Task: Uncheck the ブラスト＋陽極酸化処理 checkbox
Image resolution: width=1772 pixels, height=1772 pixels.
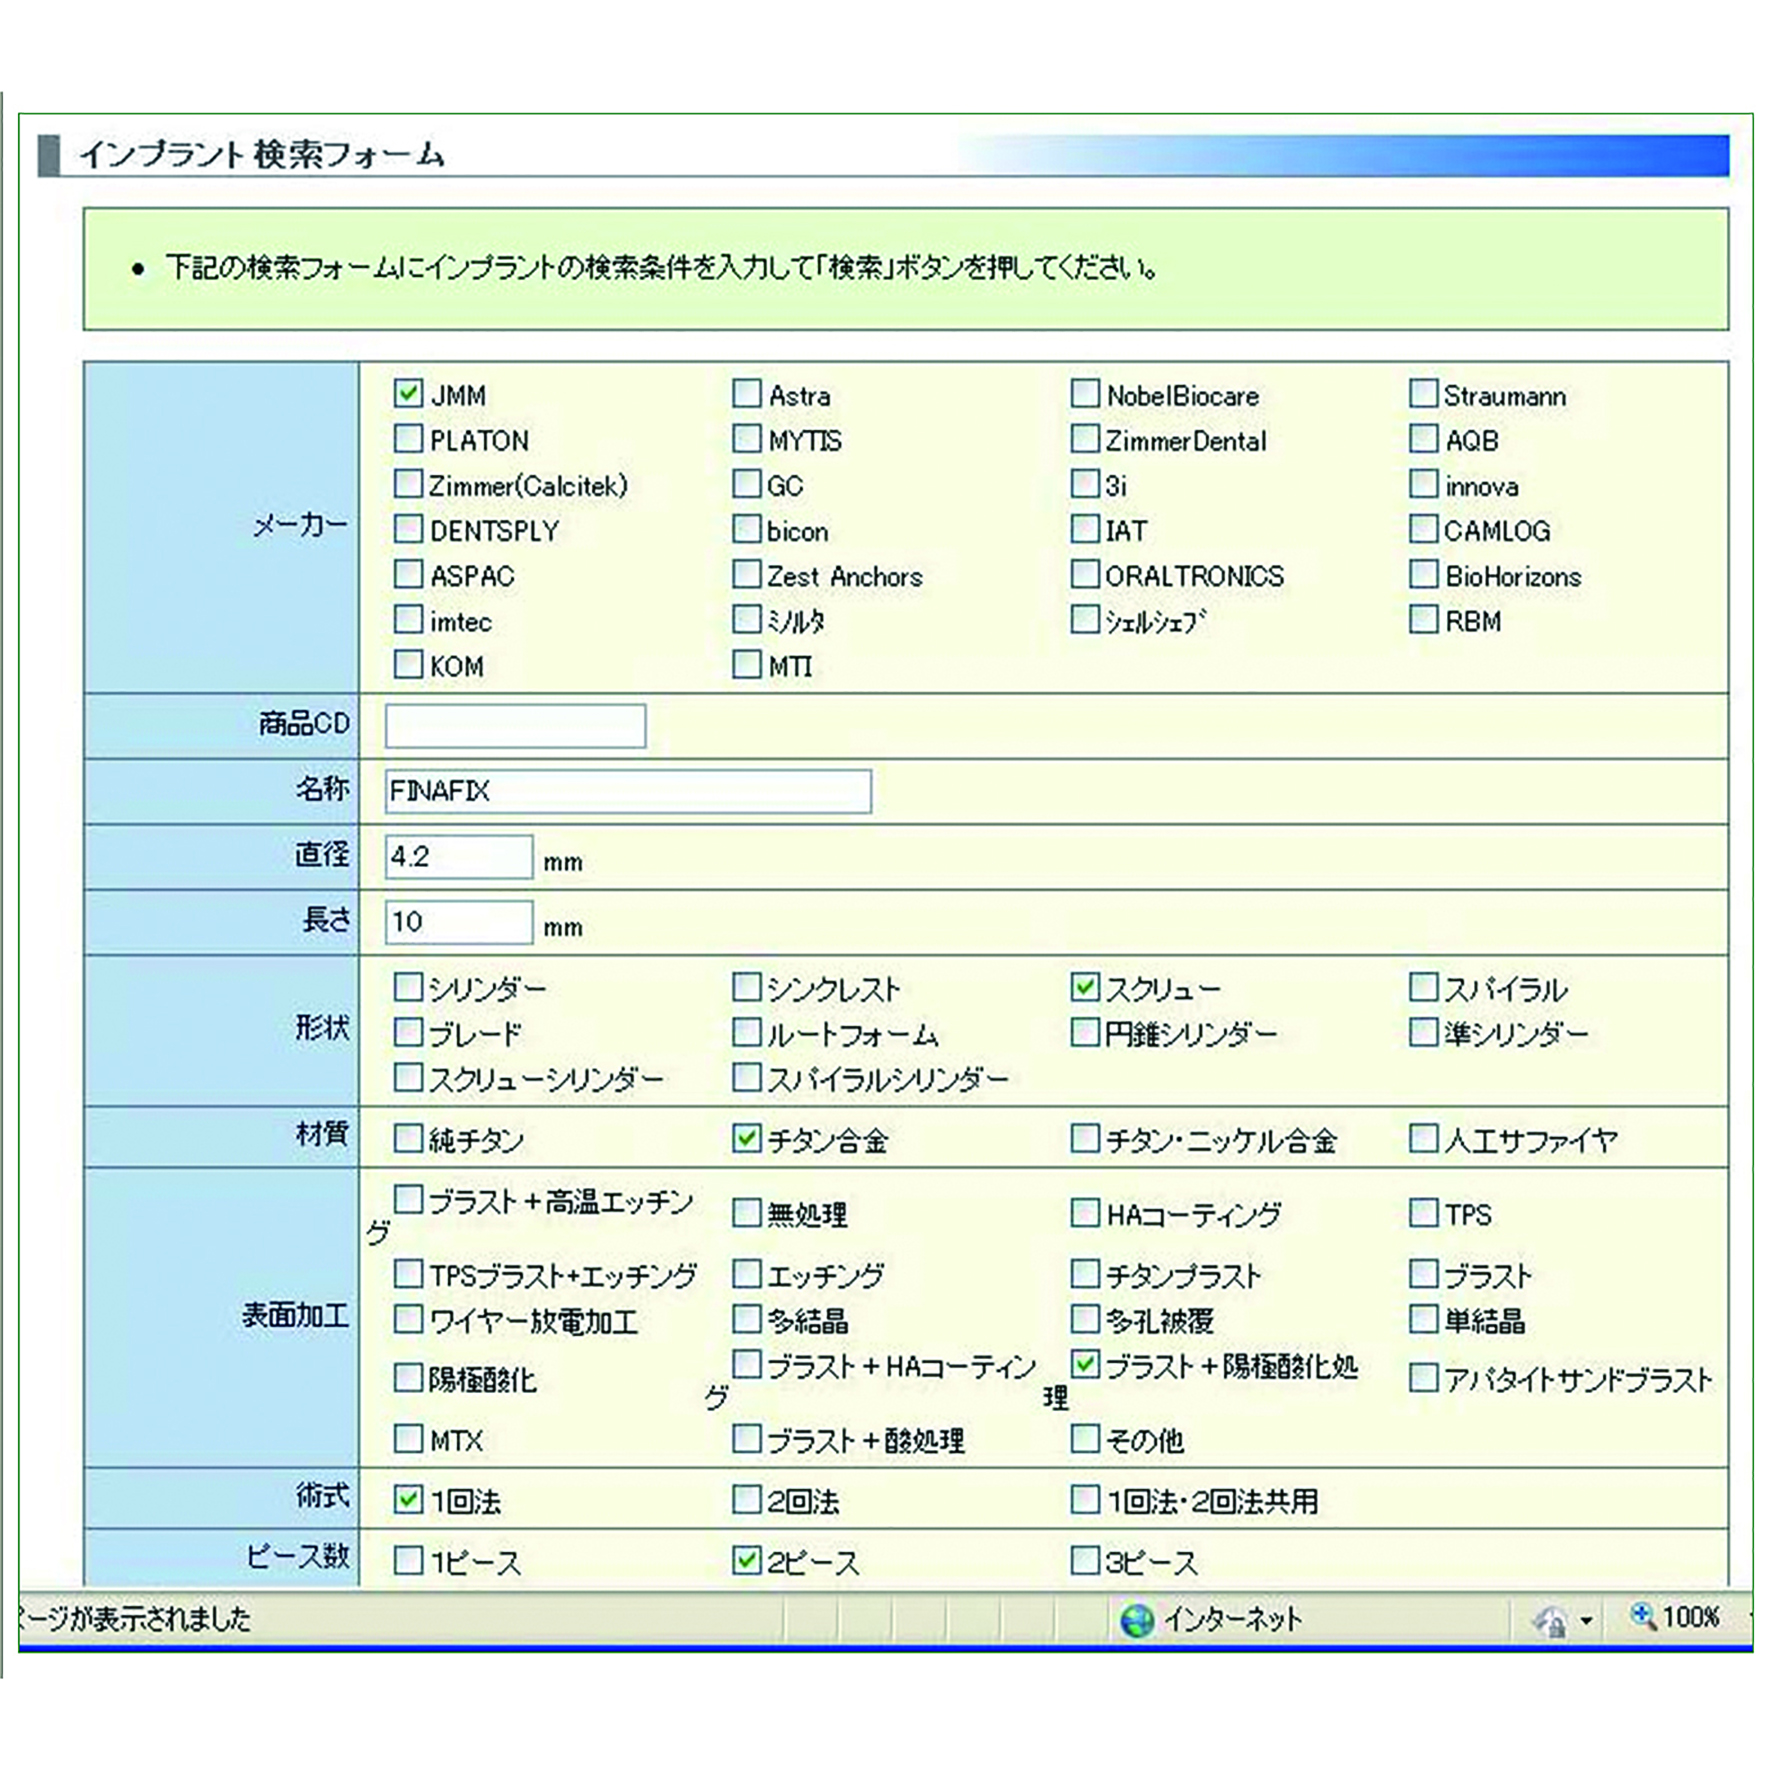Action: (x=1085, y=1364)
